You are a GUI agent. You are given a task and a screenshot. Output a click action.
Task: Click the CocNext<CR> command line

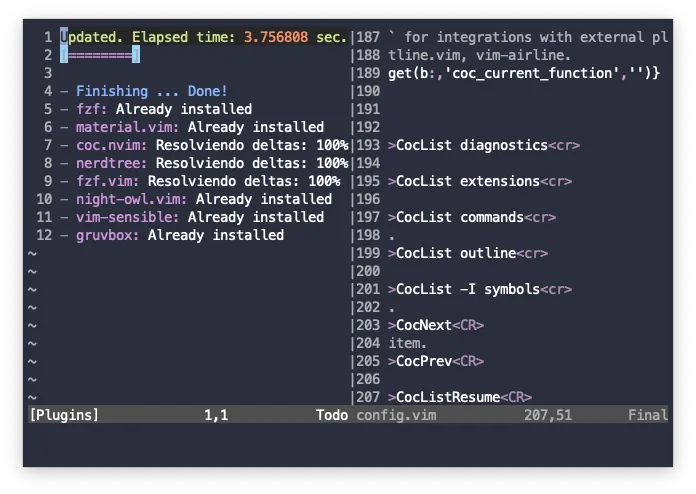[436, 325]
